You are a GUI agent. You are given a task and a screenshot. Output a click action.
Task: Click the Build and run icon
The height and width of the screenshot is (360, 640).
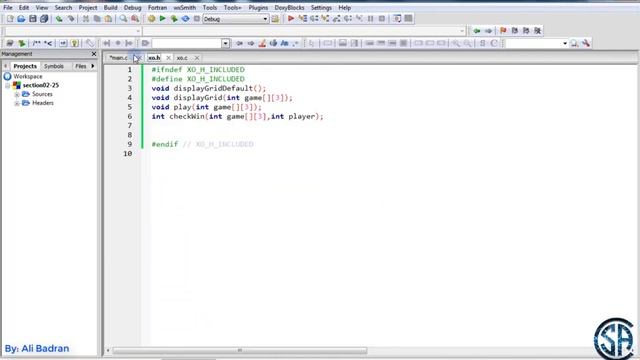[x=174, y=19]
